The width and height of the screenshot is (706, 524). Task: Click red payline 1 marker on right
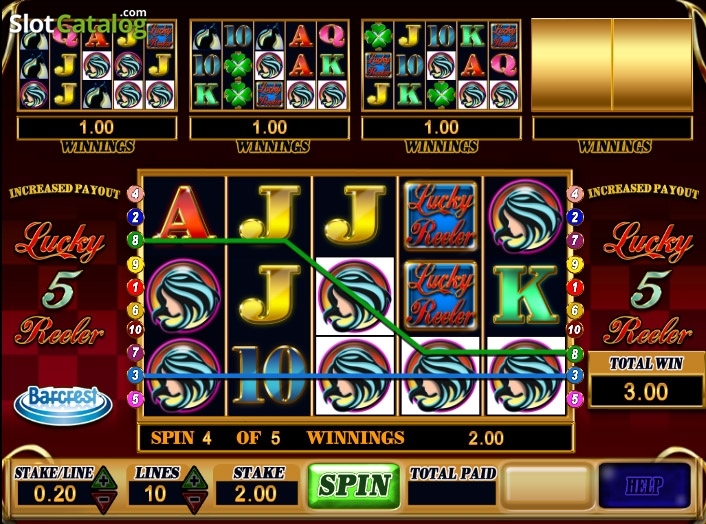pyautogui.click(x=575, y=287)
